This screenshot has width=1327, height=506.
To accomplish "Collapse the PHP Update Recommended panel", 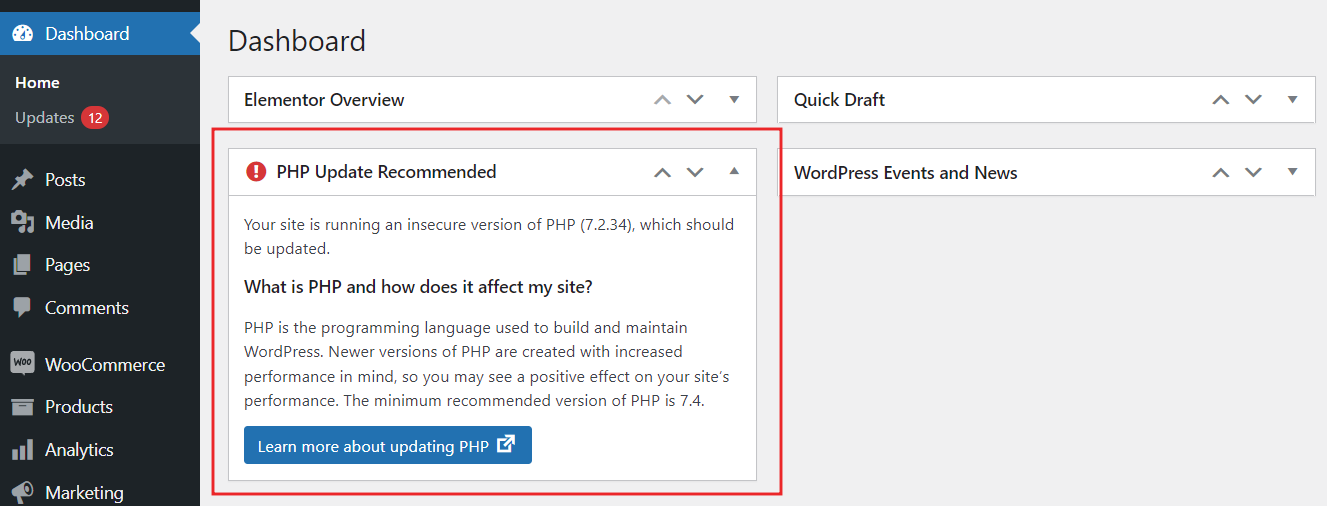I will 734,171.
